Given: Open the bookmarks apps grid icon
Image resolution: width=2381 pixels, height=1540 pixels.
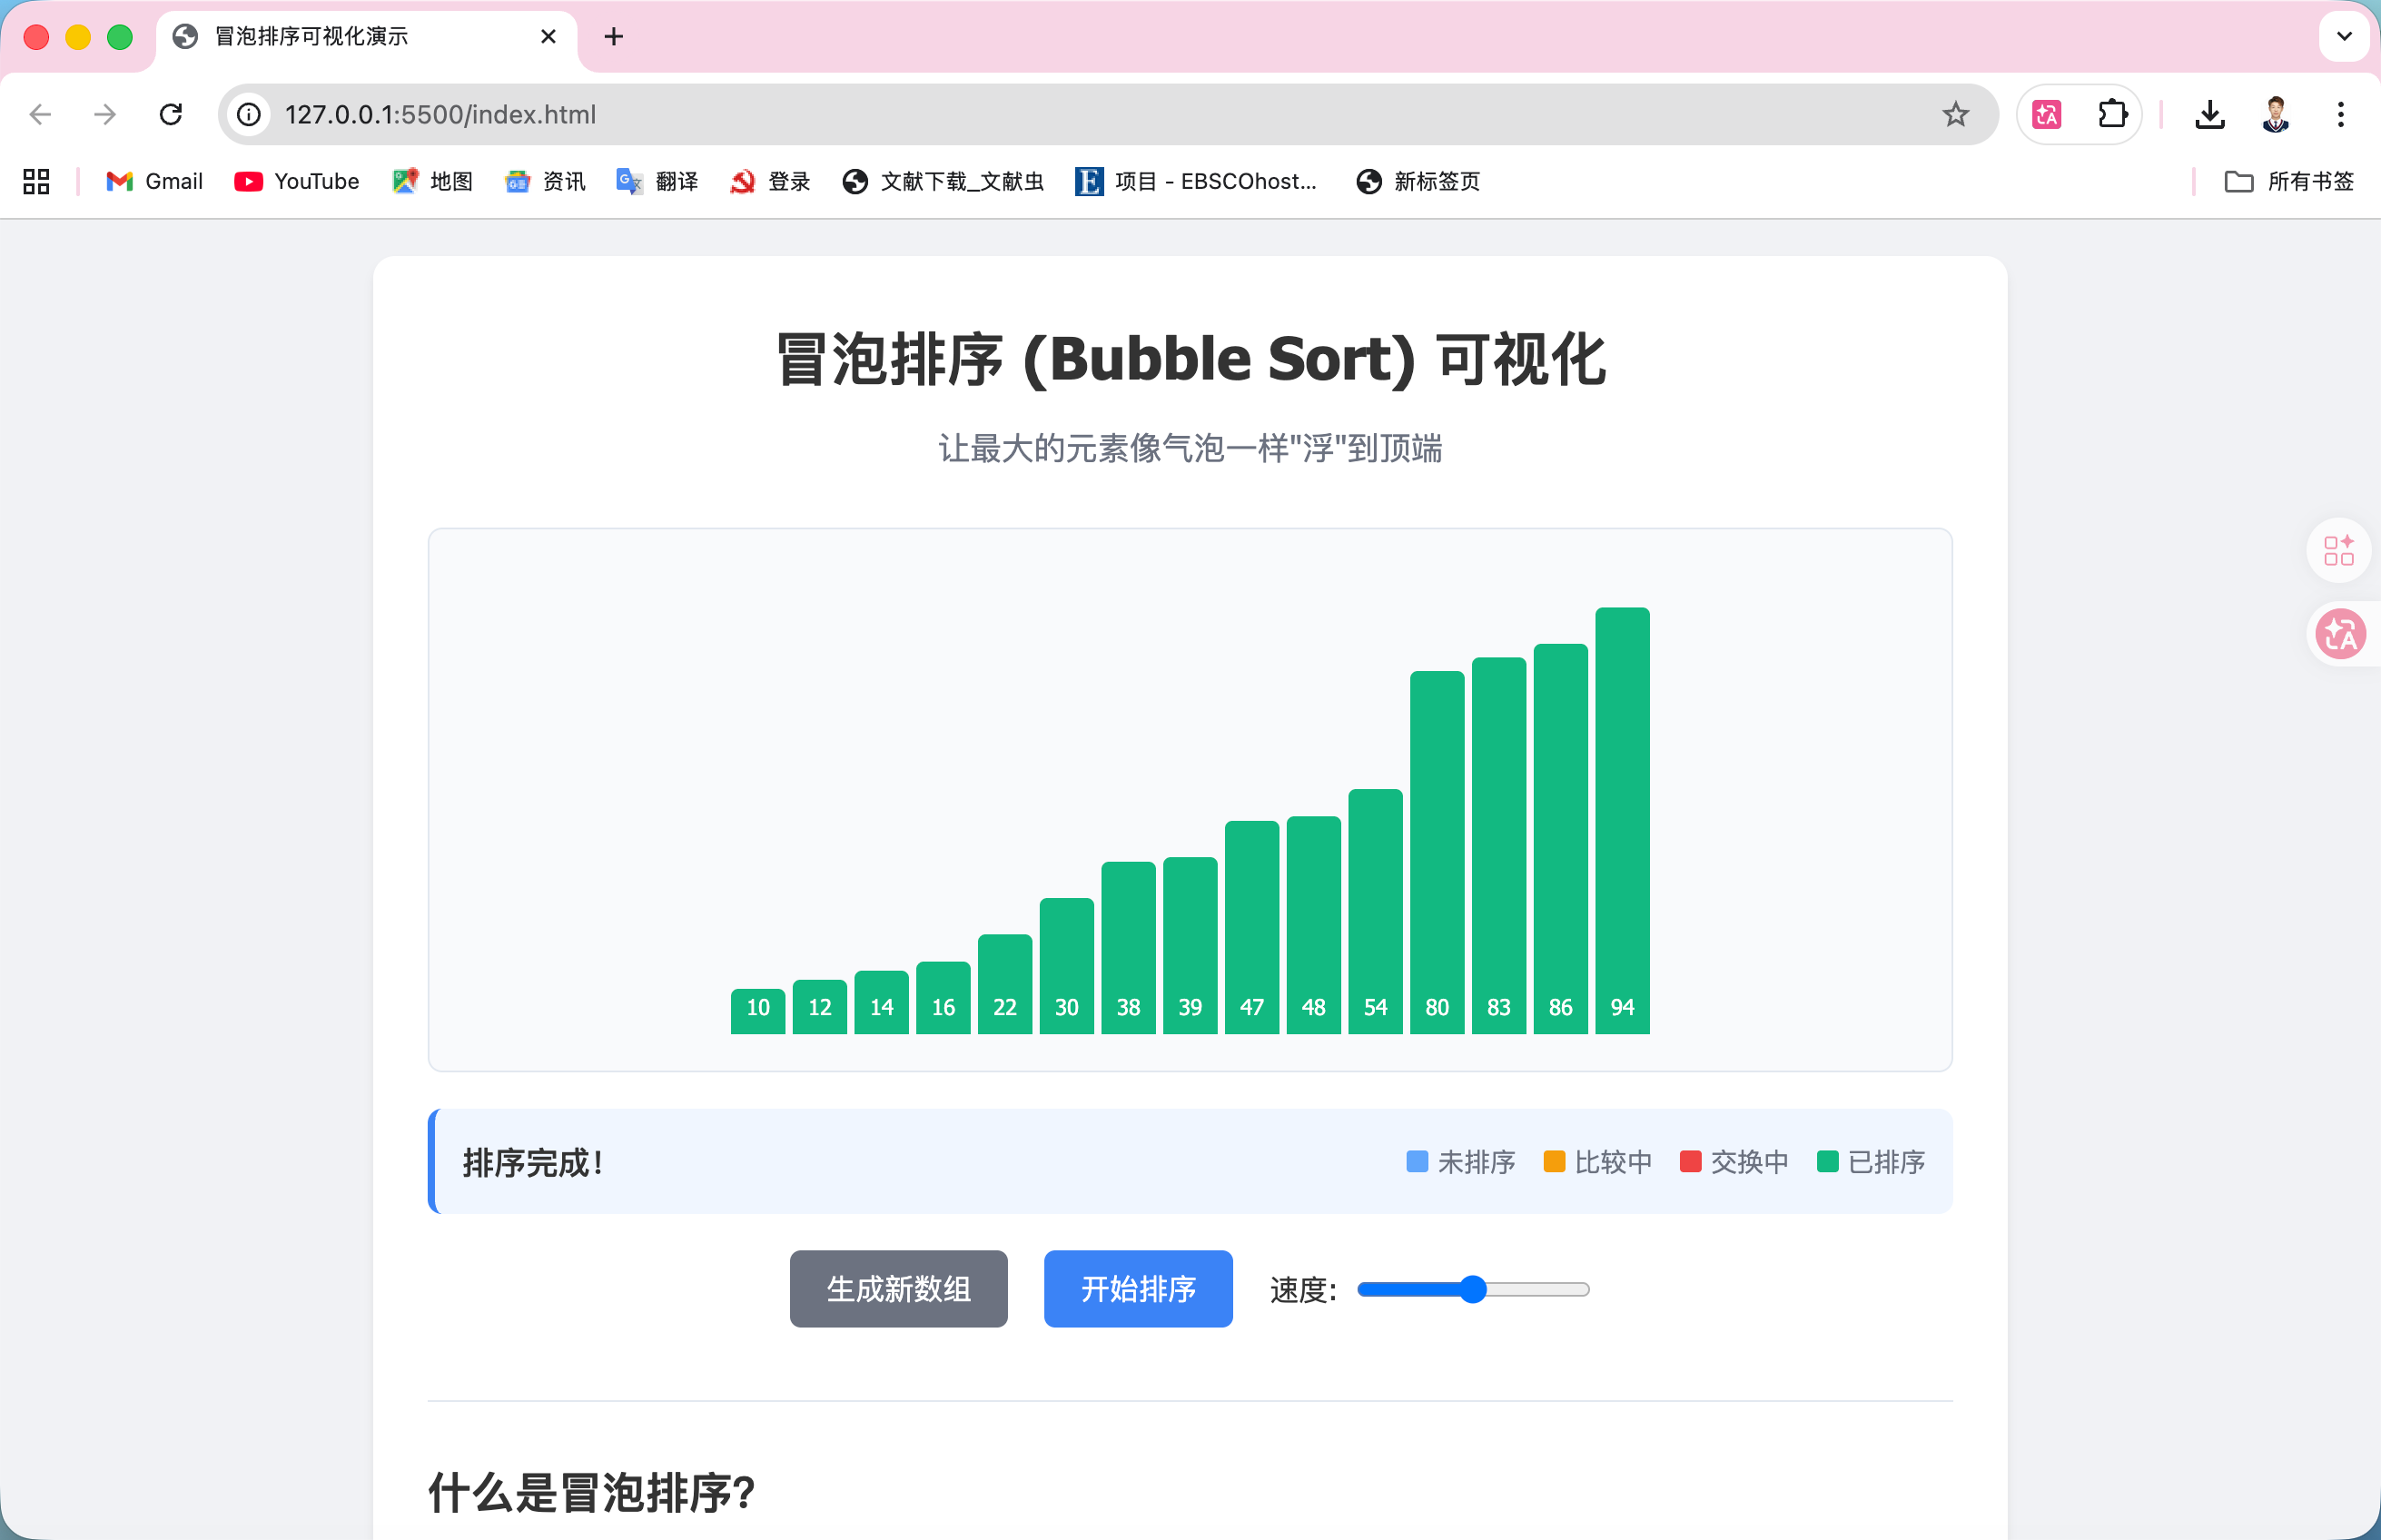Looking at the screenshot, I should tap(36, 181).
